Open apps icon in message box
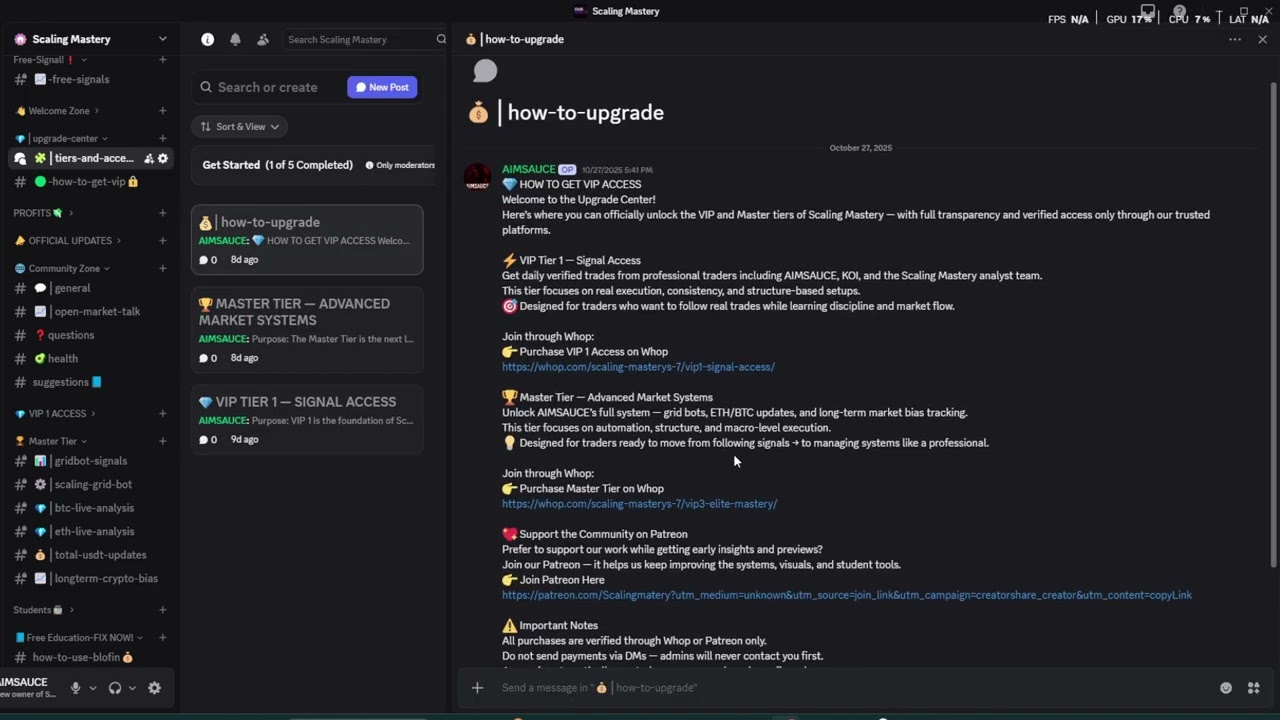1280x720 pixels. 1253,688
